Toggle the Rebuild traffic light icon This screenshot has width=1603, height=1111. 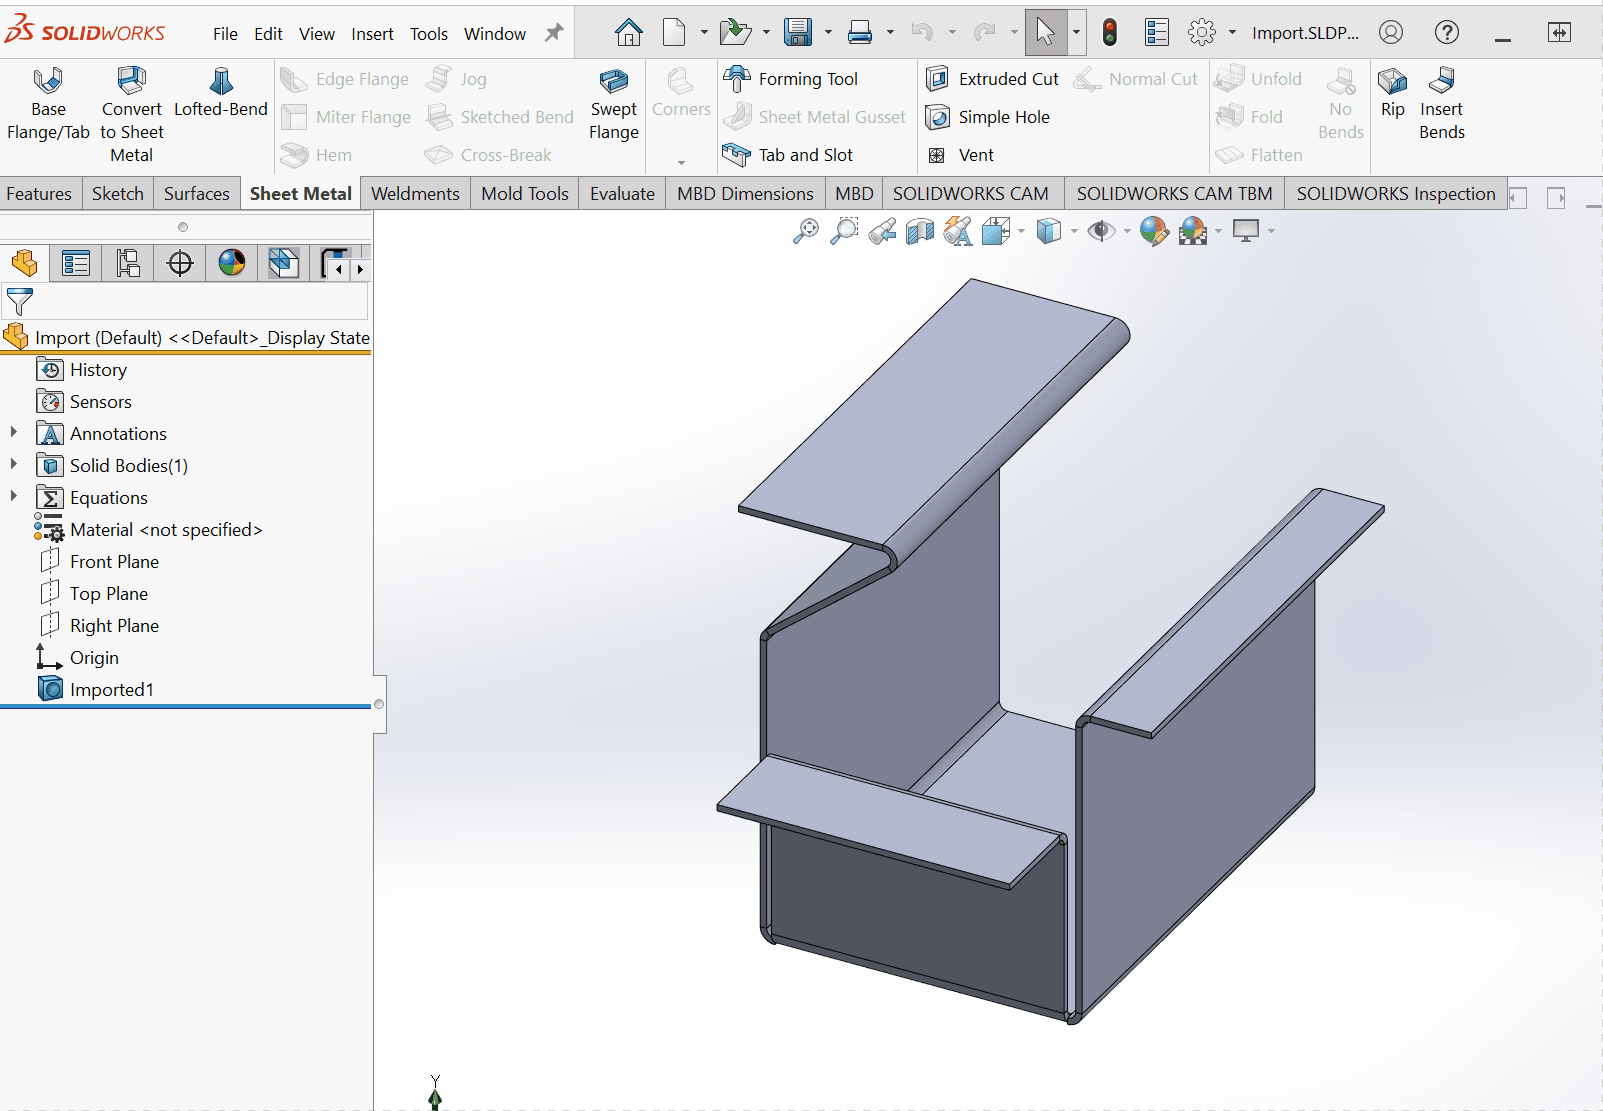pos(1110,33)
